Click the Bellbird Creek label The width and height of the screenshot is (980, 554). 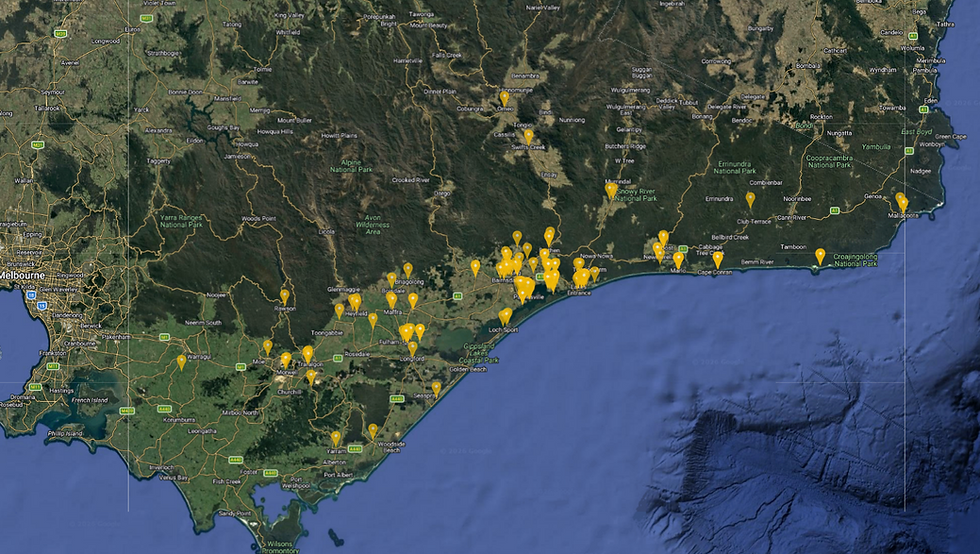[x=730, y=237]
